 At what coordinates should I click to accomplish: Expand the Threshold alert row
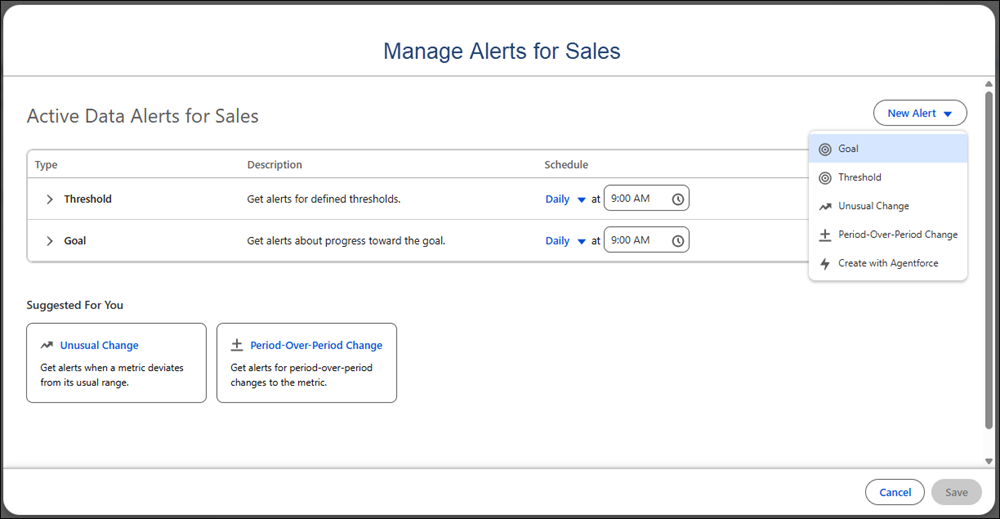(x=49, y=200)
